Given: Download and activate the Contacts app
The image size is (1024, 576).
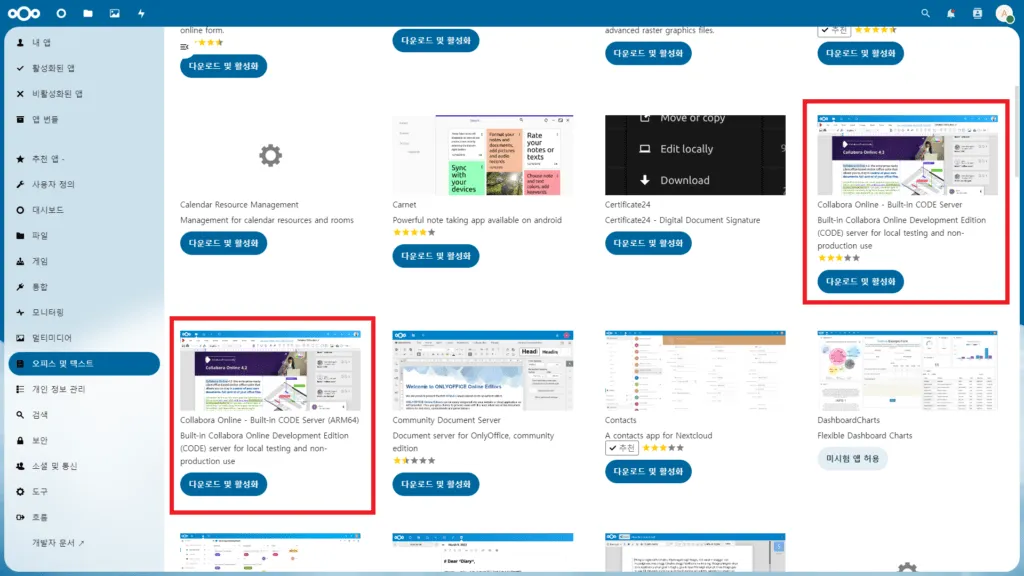Looking at the screenshot, I should (x=649, y=471).
